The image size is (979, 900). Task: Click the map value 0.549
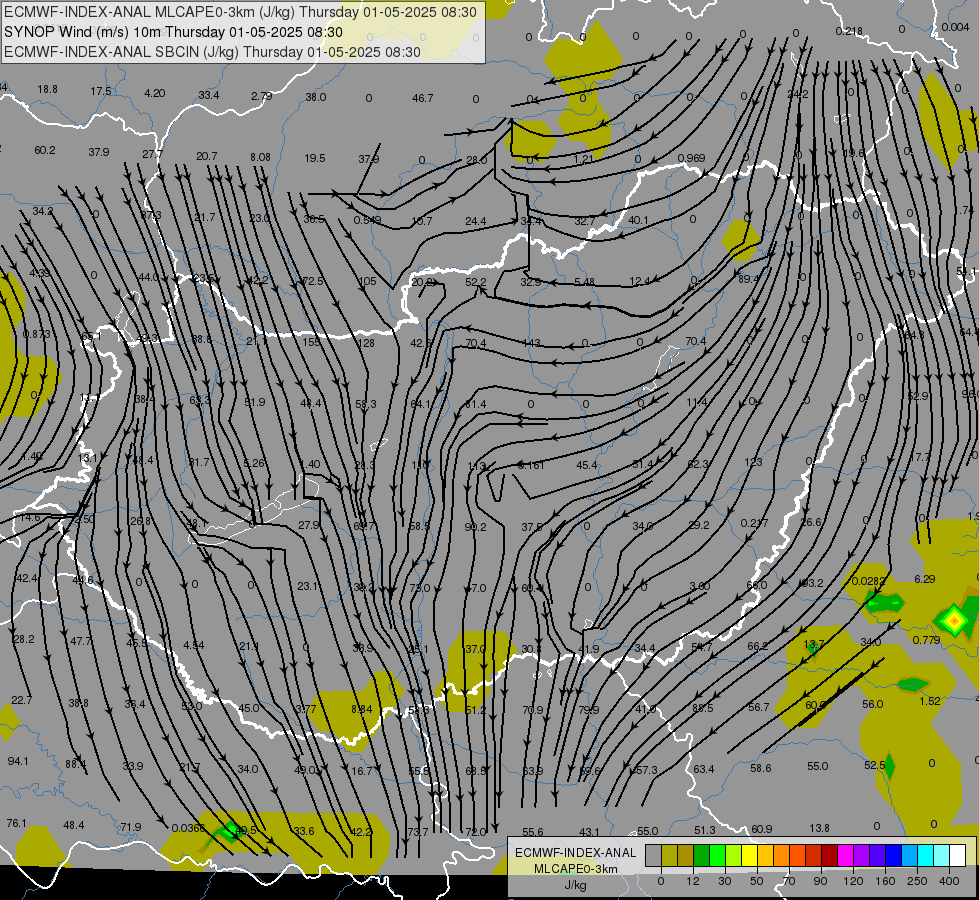click(x=367, y=220)
